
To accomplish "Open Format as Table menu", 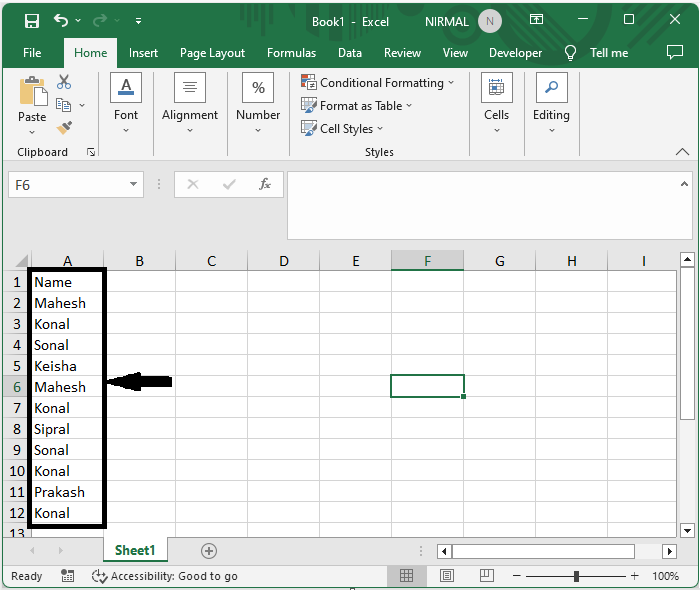I will pyautogui.click(x=356, y=106).
